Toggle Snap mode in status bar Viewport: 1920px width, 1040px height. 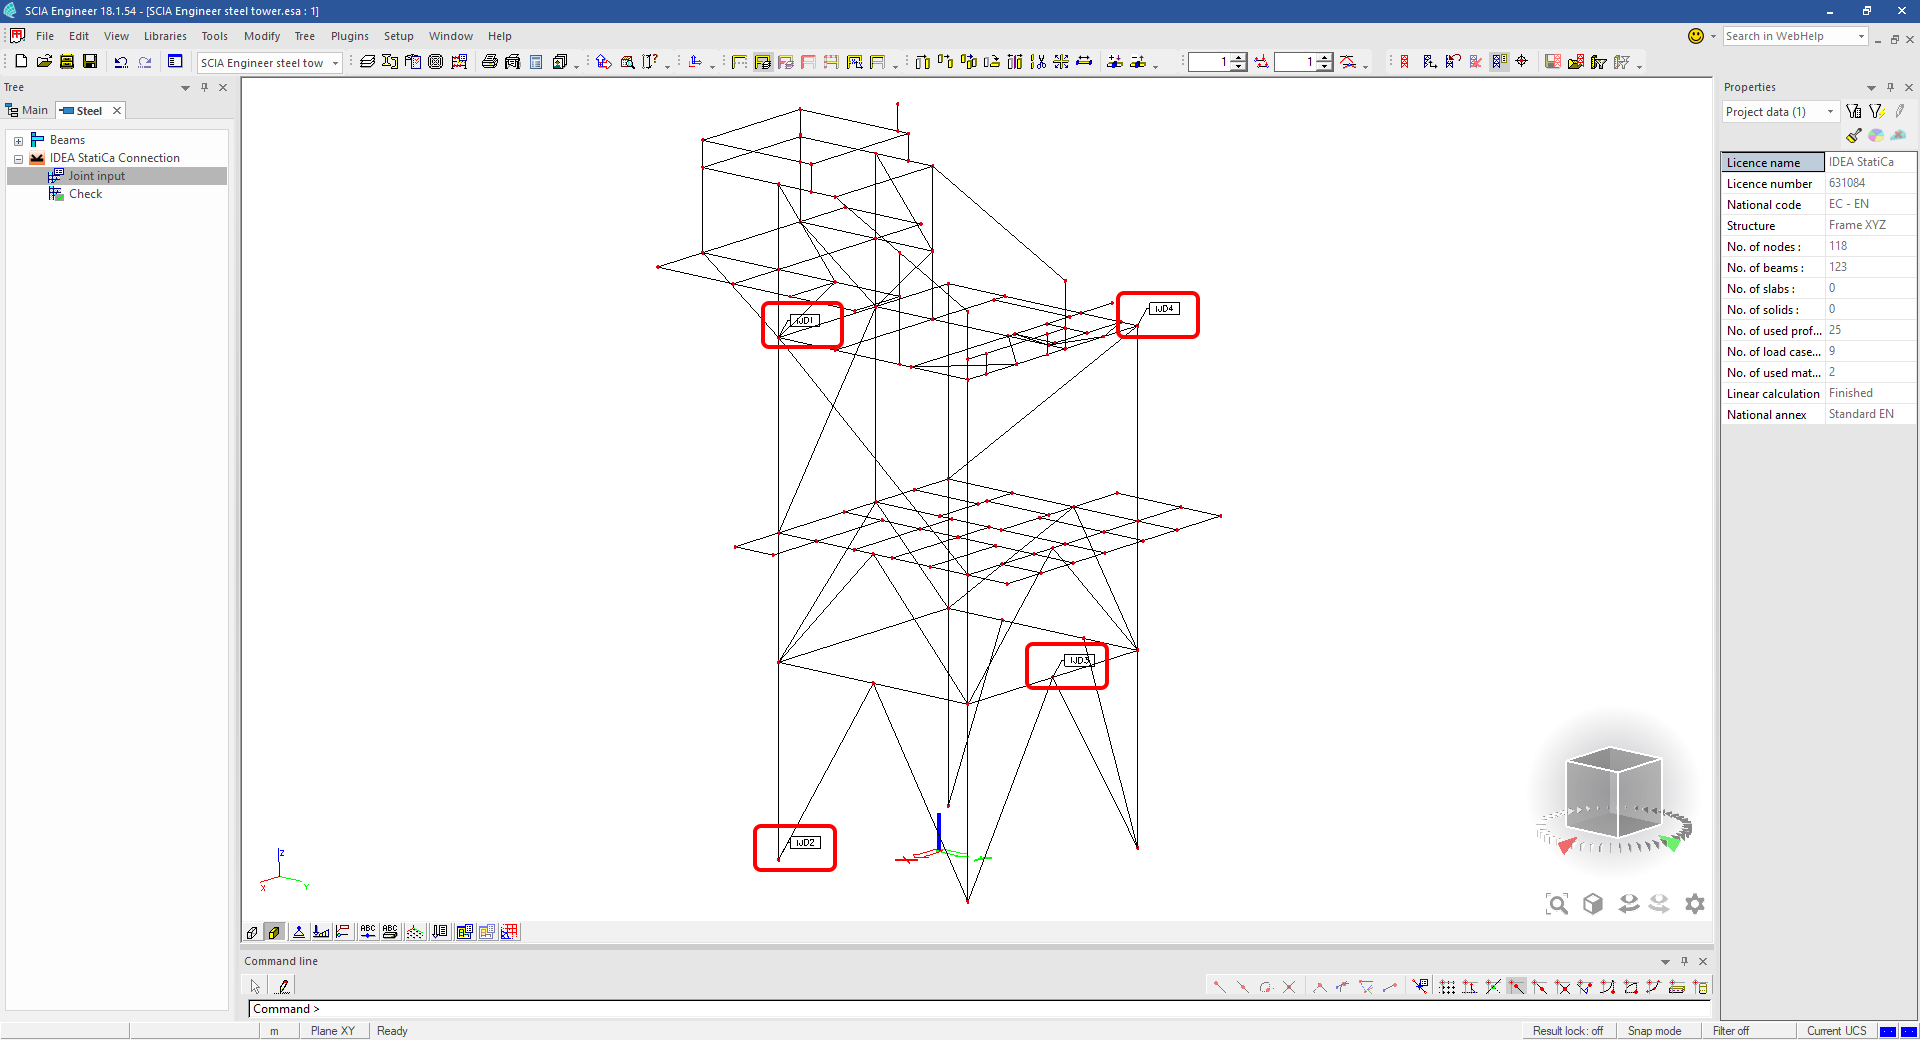[x=1654, y=1031]
